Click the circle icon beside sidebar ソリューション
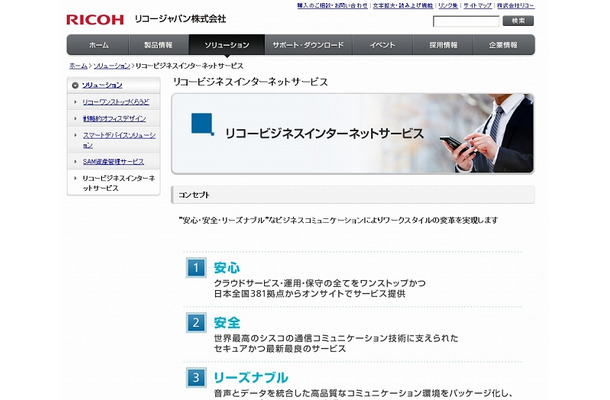 [x=75, y=85]
